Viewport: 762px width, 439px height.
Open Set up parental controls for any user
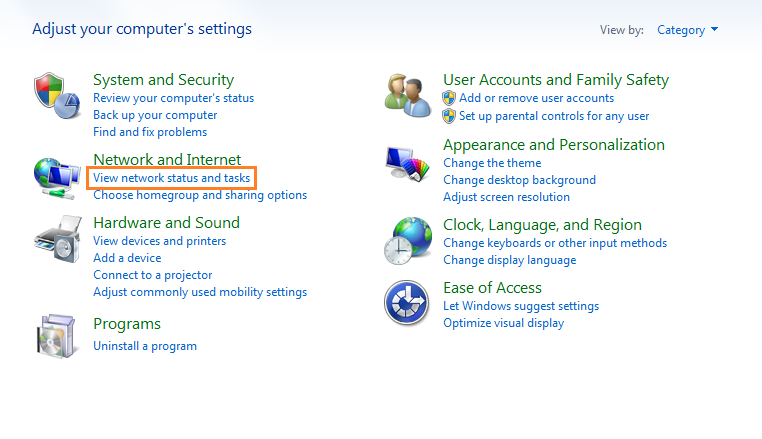coord(554,116)
